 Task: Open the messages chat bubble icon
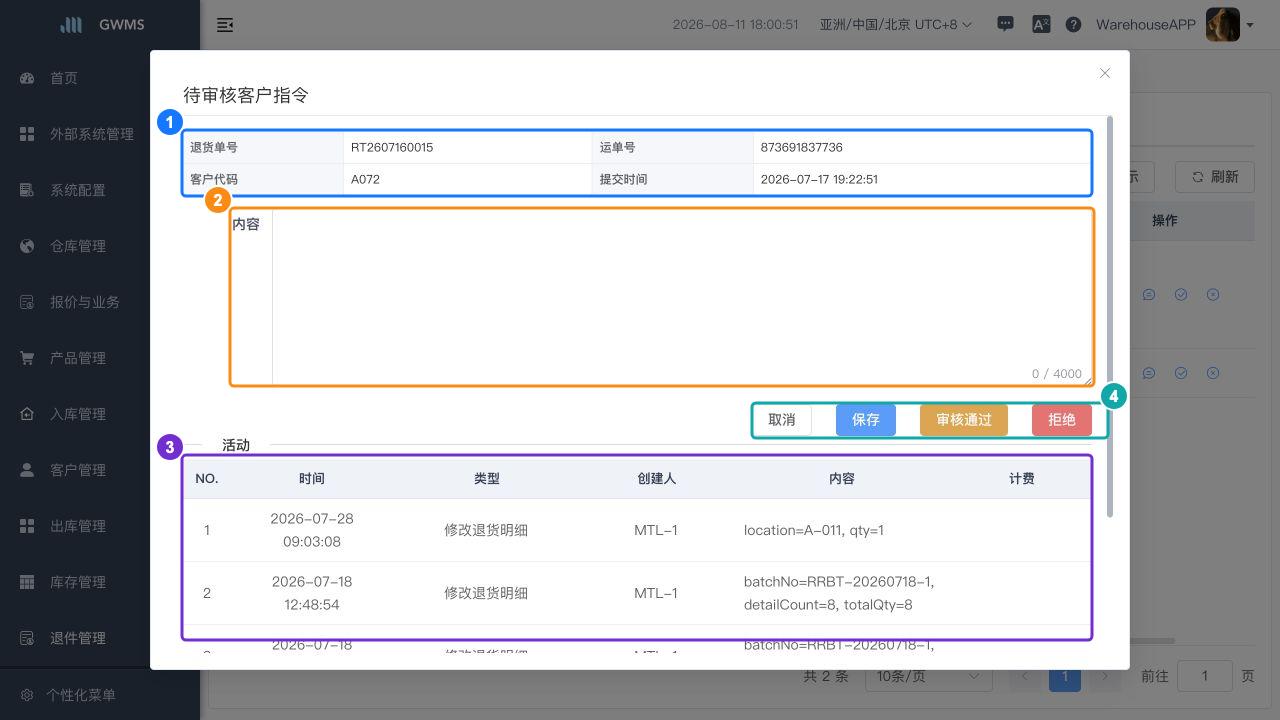click(1006, 25)
